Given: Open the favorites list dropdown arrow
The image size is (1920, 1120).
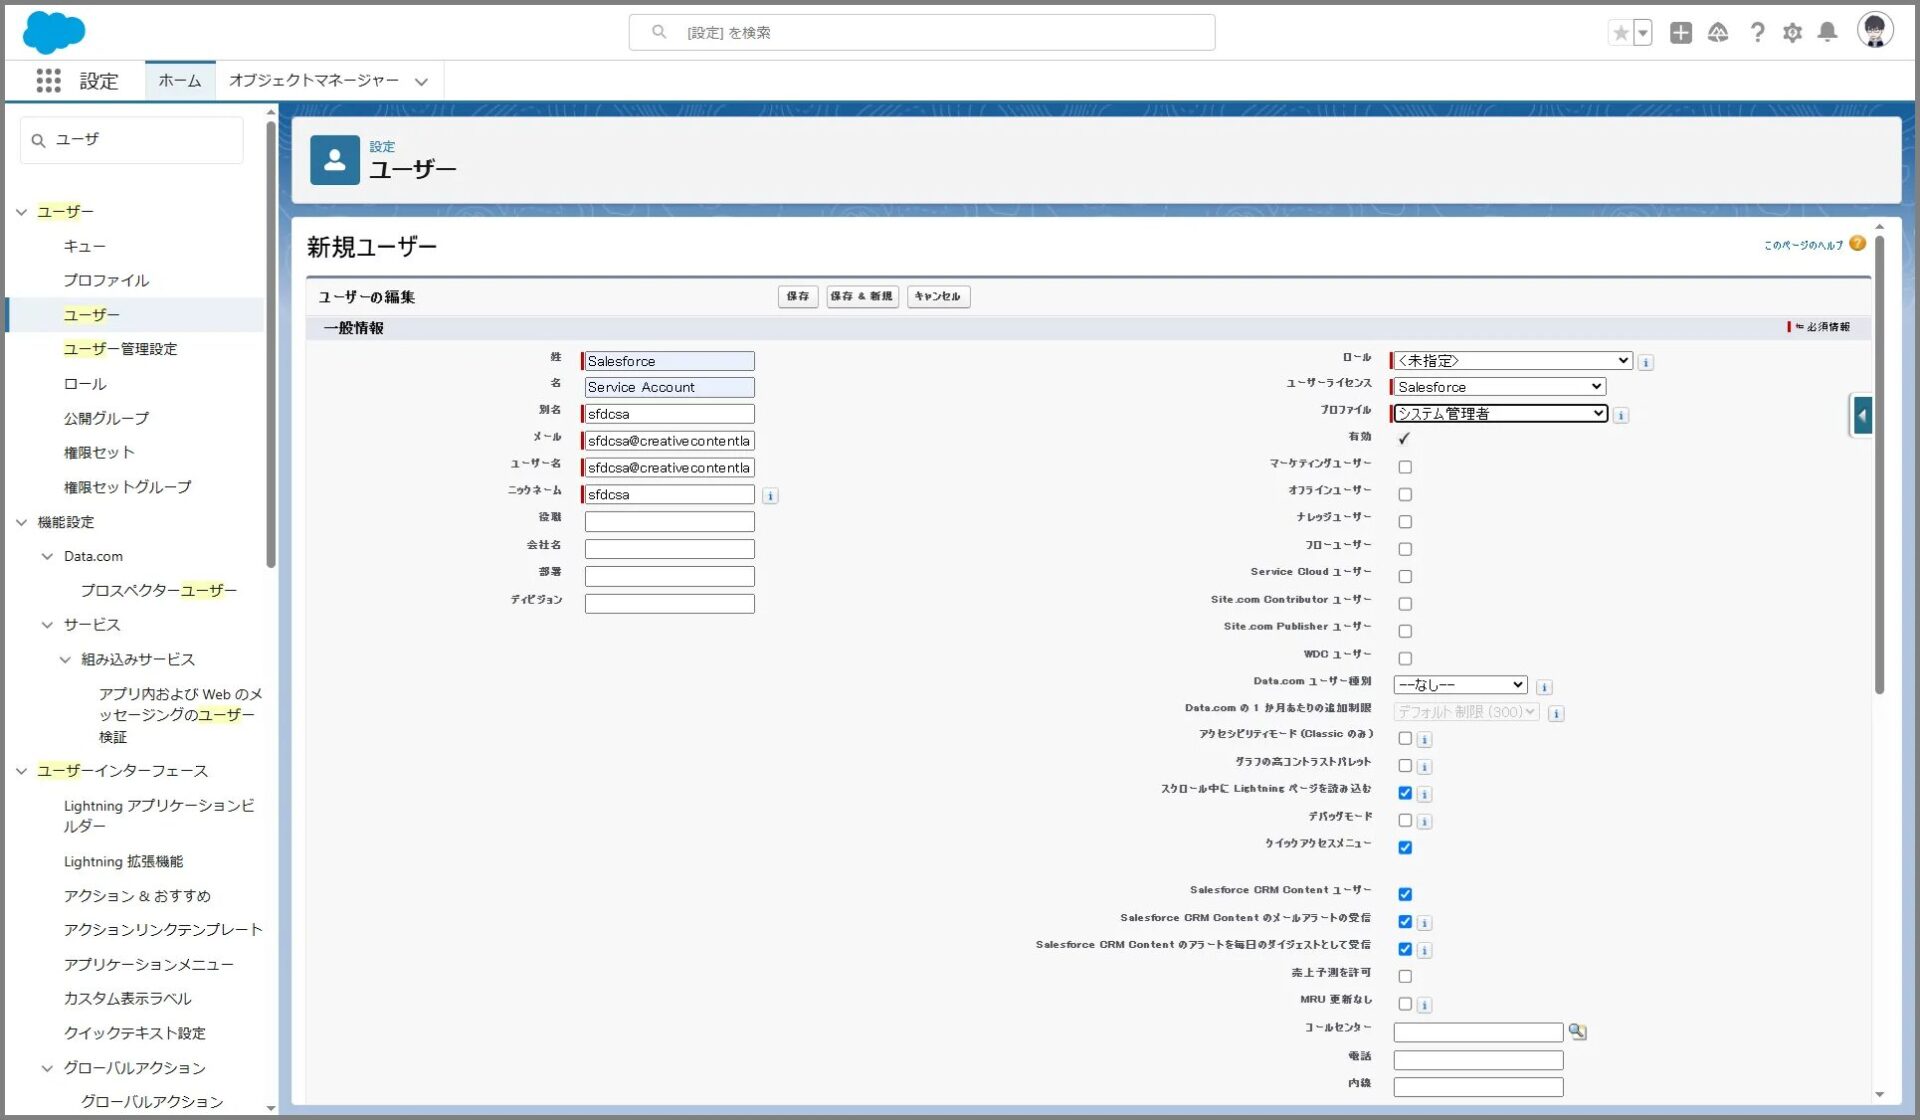Looking at the screenshot, I should click(x=1642, y=33).
